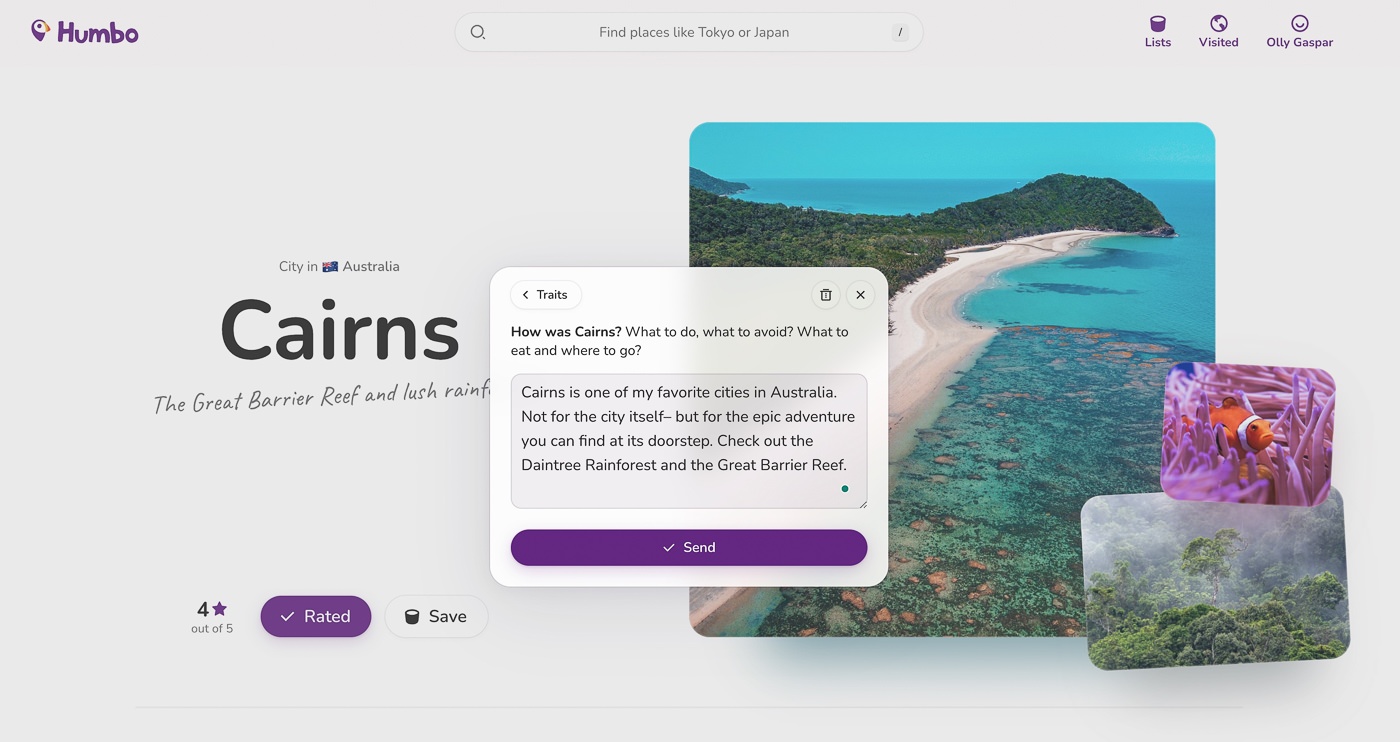Toggle the Rated status for Cairns

tap(316, 616)
